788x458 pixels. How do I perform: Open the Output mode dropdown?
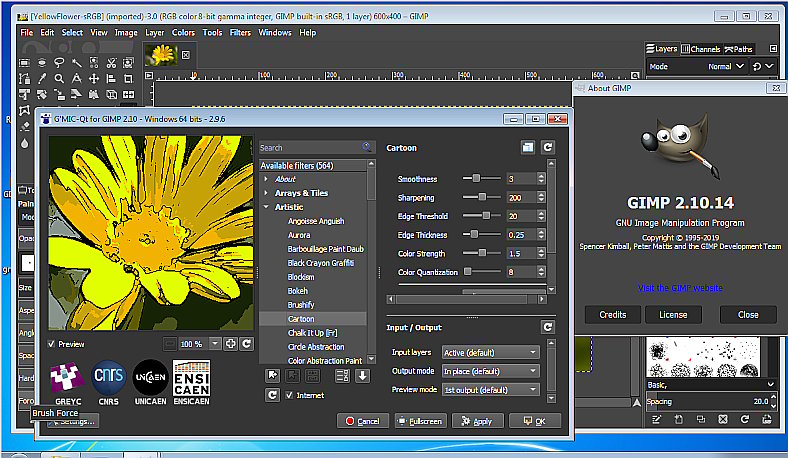(490, 371)
